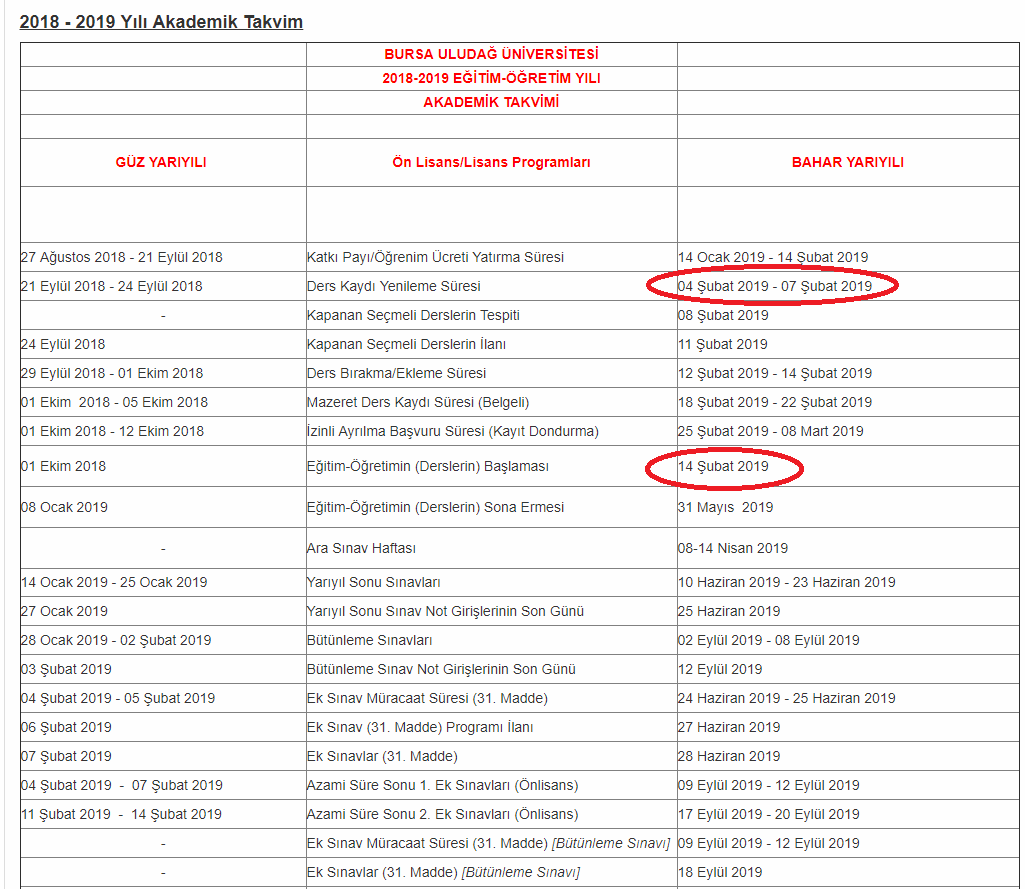The width and height of the screenshot is (1025, 889).
Task: Select 'Azami Süre Sonu 2. Ek Sınavları (Önlisans)'
Action: [x=443, y=814]
